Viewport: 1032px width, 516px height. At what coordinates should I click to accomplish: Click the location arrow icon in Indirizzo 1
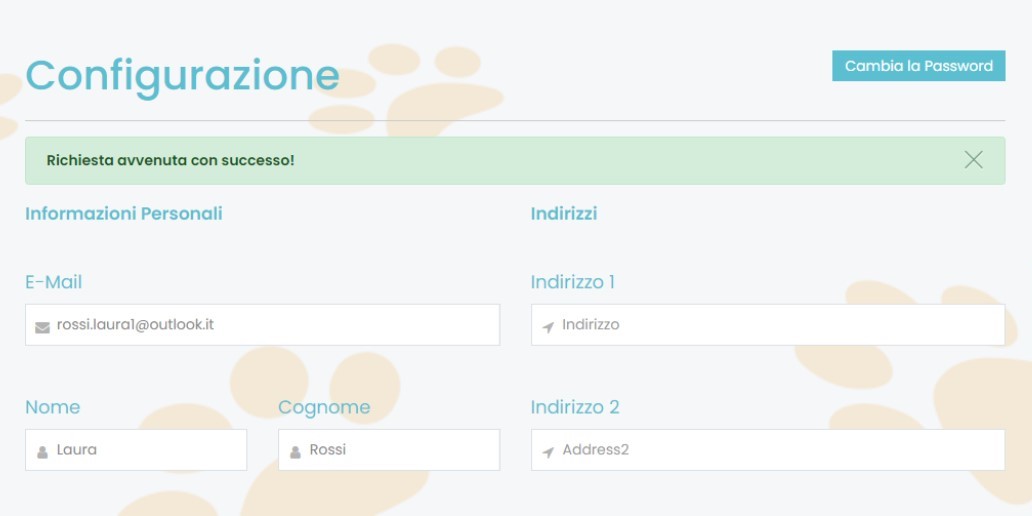click(x=548, y=327)
